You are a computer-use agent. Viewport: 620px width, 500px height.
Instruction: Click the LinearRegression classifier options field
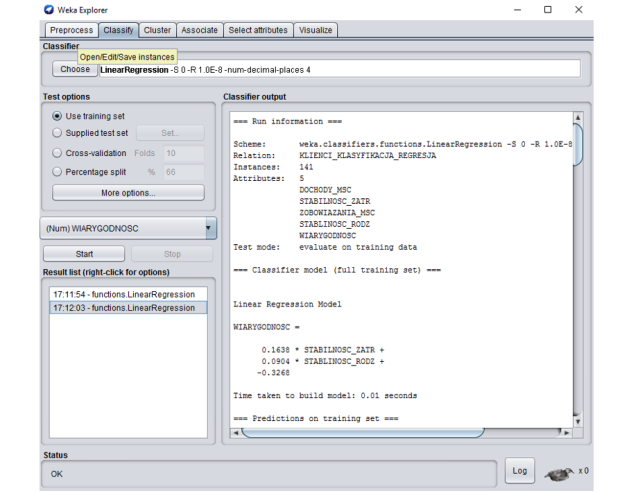(340, 69)
